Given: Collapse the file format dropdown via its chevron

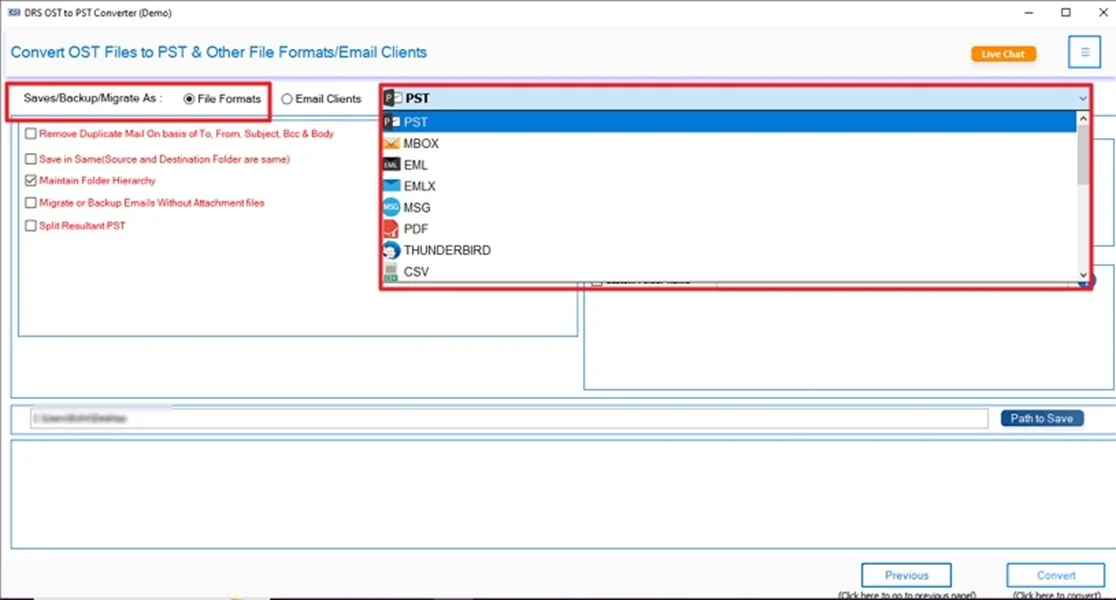Looking at the screenshot, I should [1082, 98].
